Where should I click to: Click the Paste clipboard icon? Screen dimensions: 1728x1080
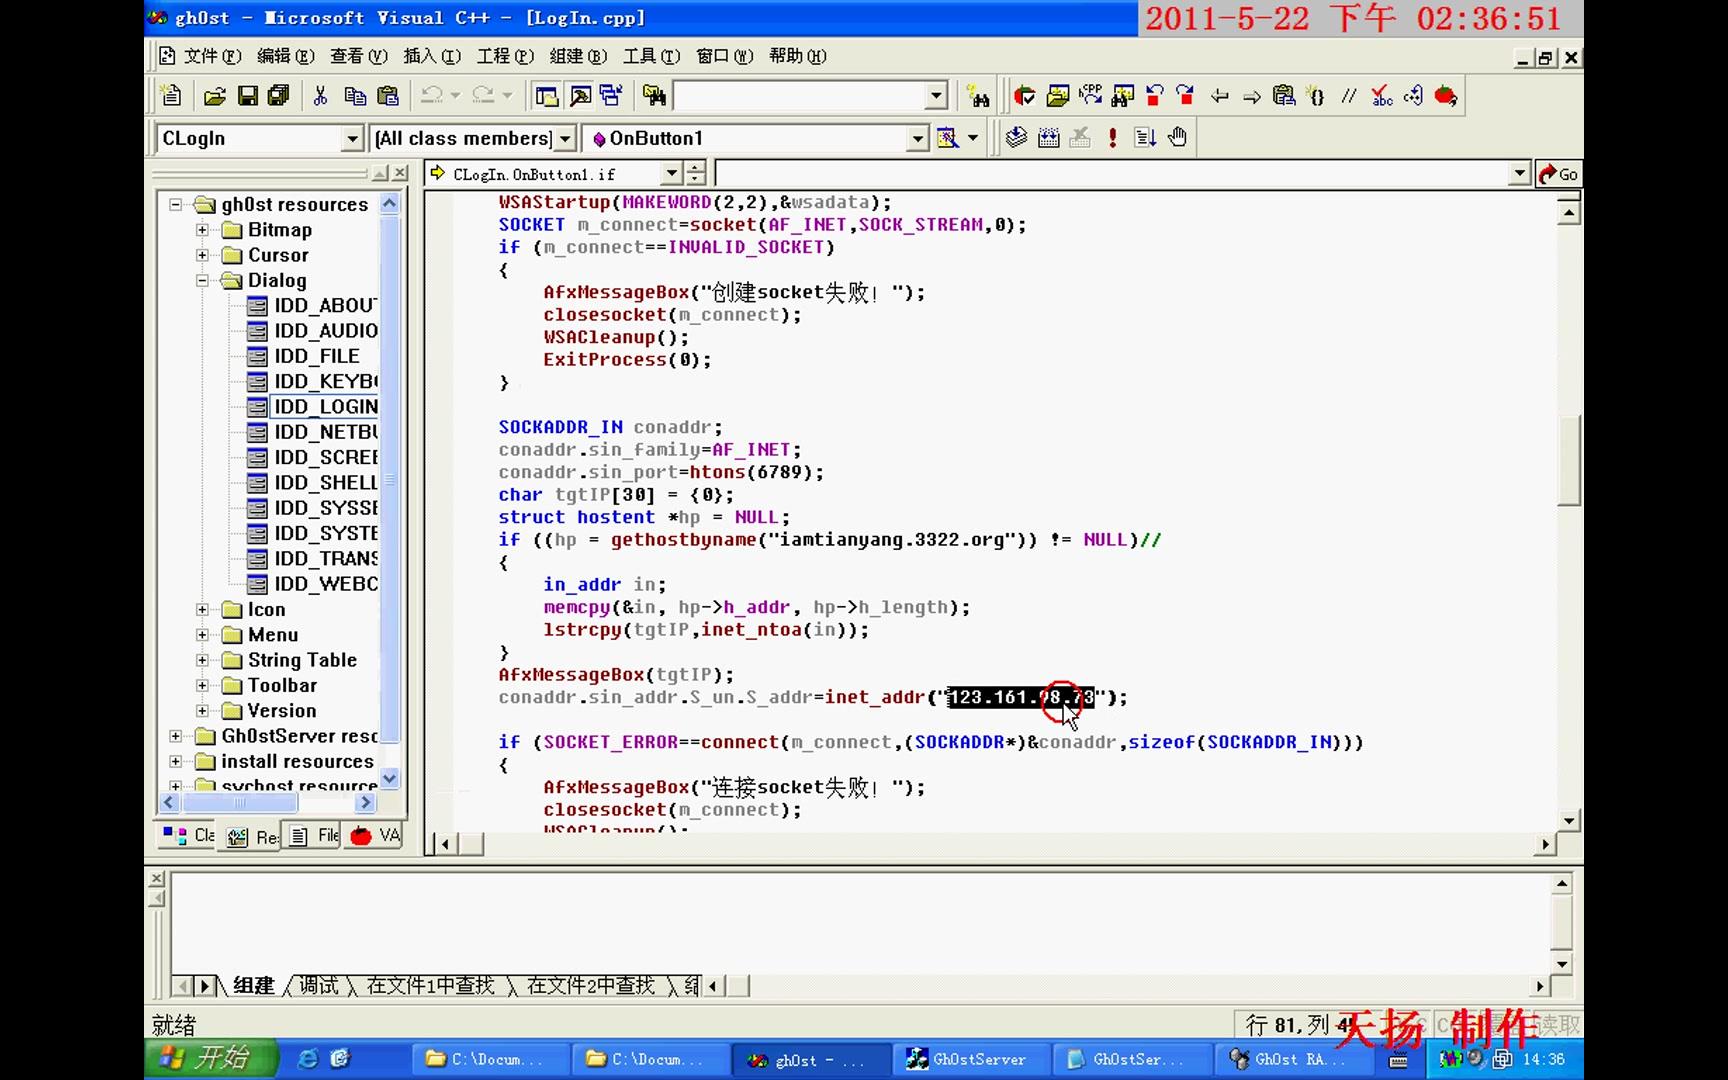click(388, 96)
